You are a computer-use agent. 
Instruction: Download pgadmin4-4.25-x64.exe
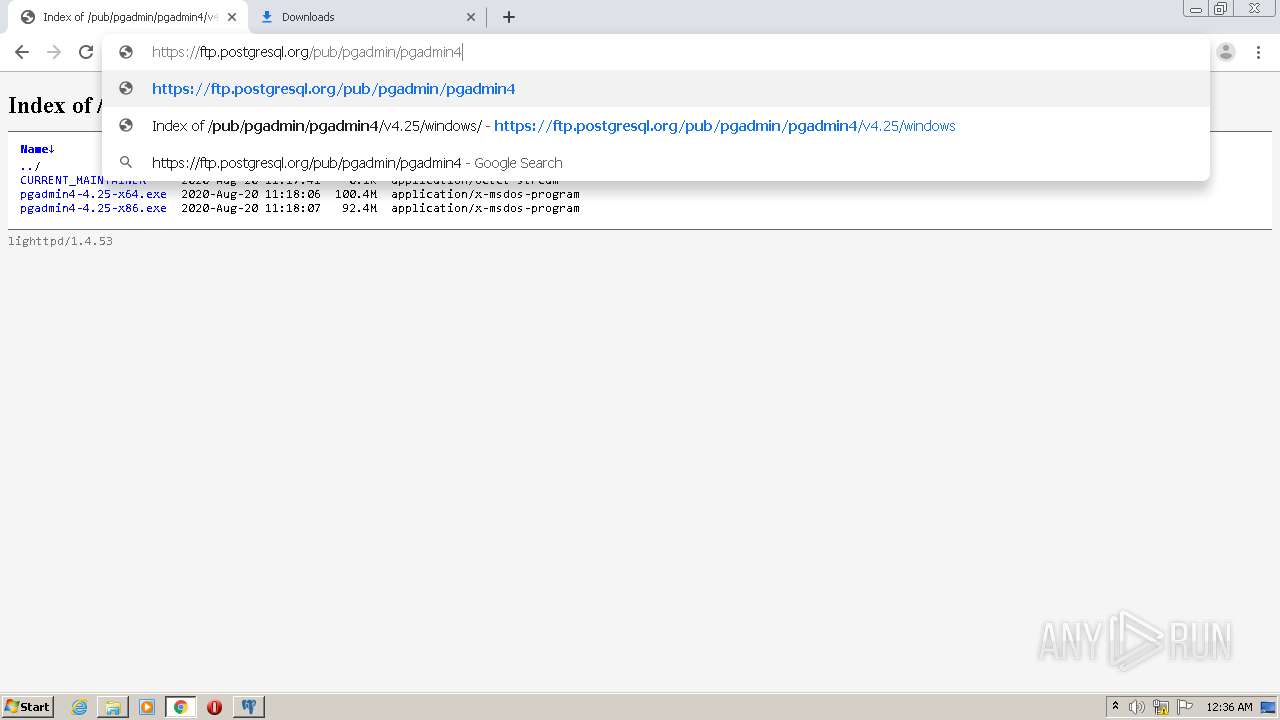(93, 194)
